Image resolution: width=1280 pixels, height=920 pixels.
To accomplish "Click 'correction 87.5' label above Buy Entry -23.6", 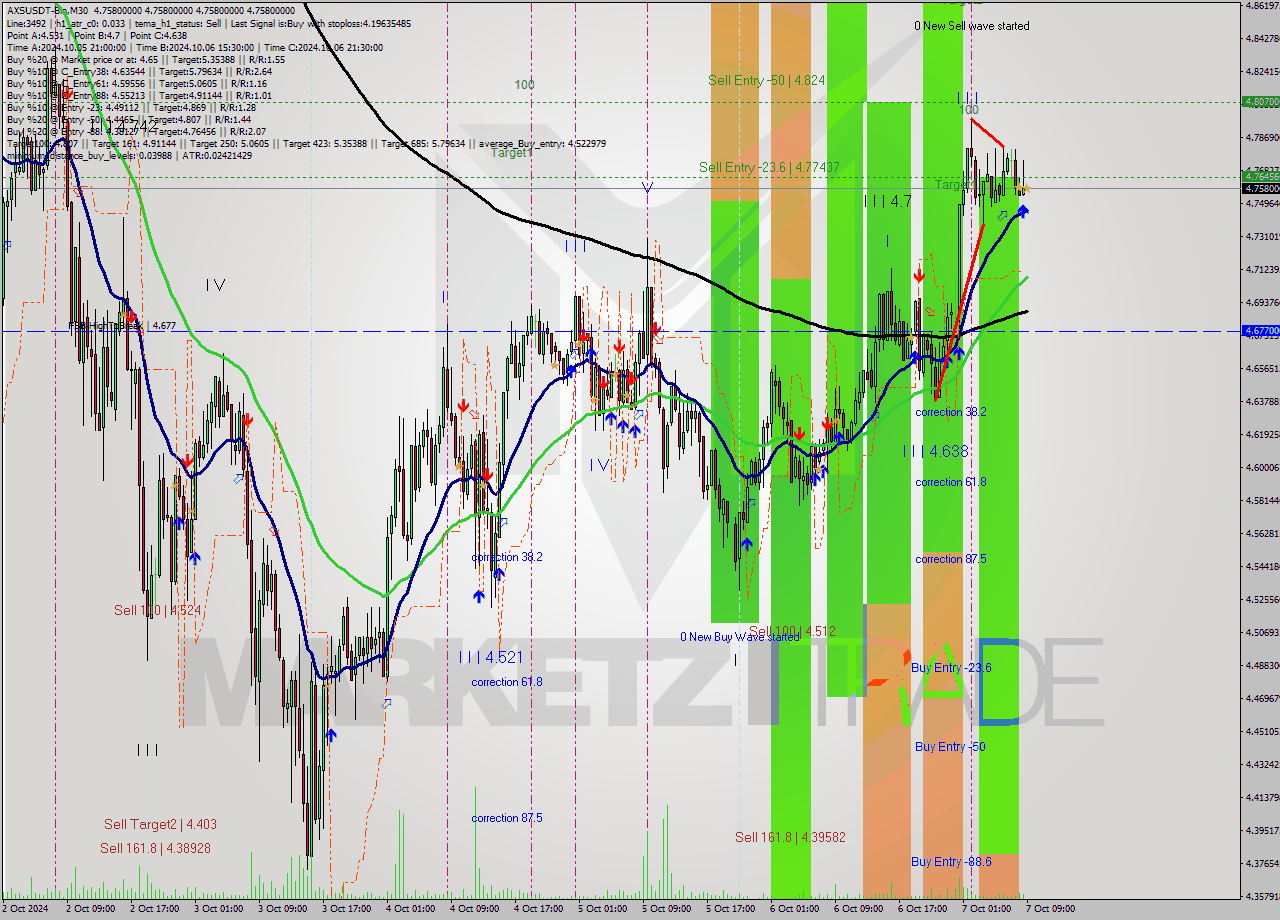I will click(951, 559).
